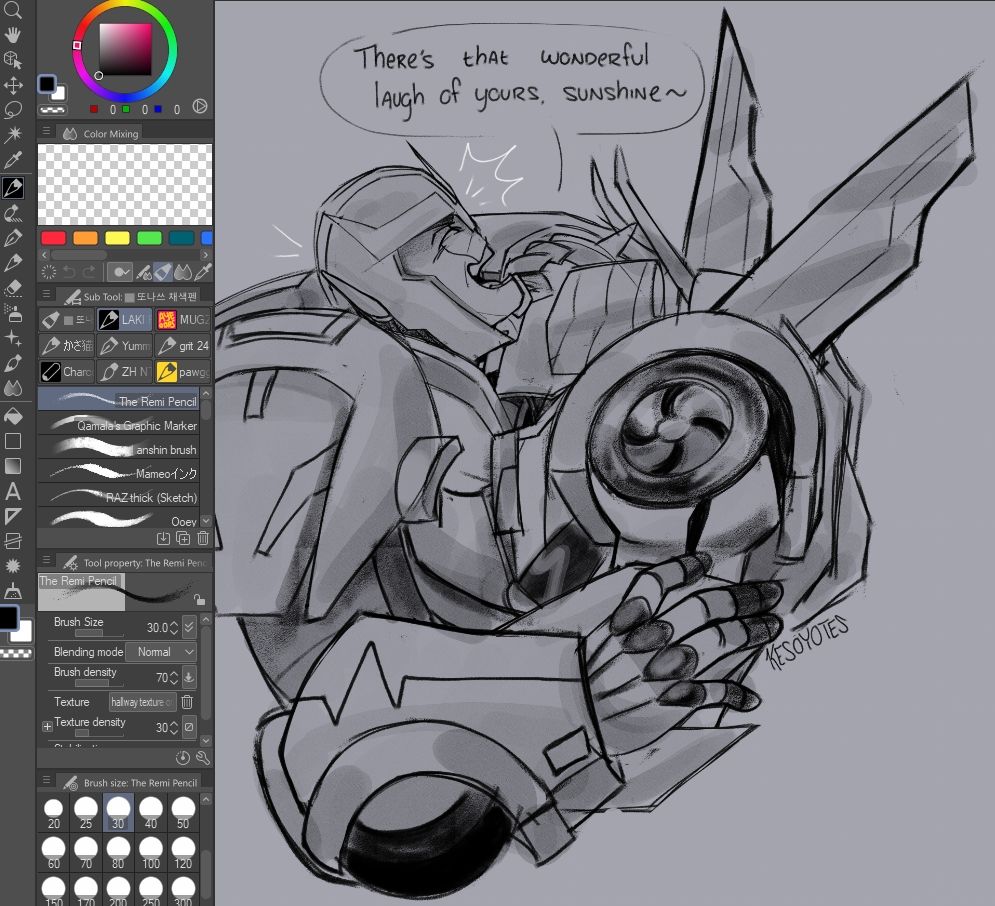Select the anshin brush
995x906 pixels.
[119, 449]
